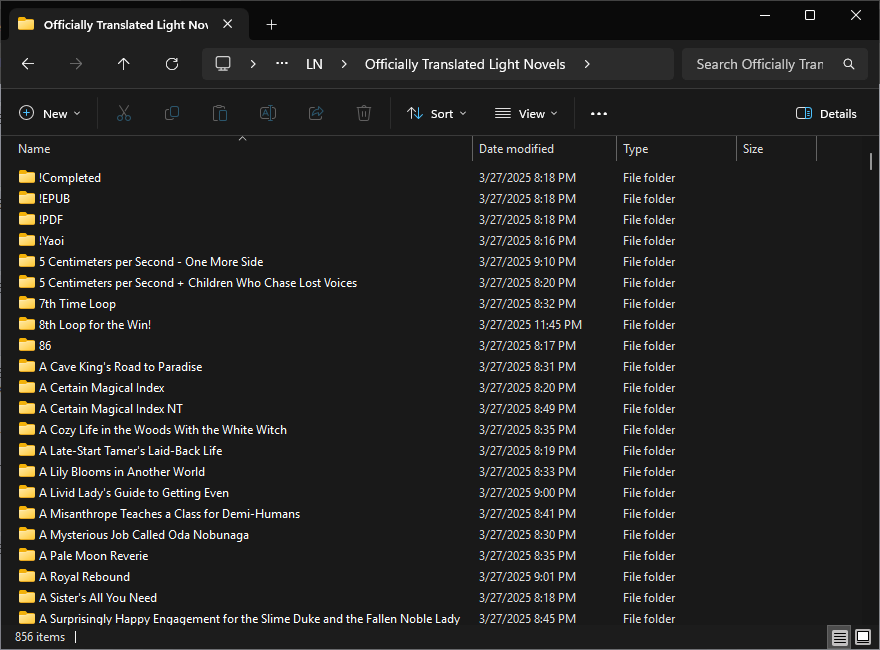Image resolution: width=880 pixels, height=650 pixels.
Task: Click the Copy icon in toolbar
Action: [x=172, y=114]
